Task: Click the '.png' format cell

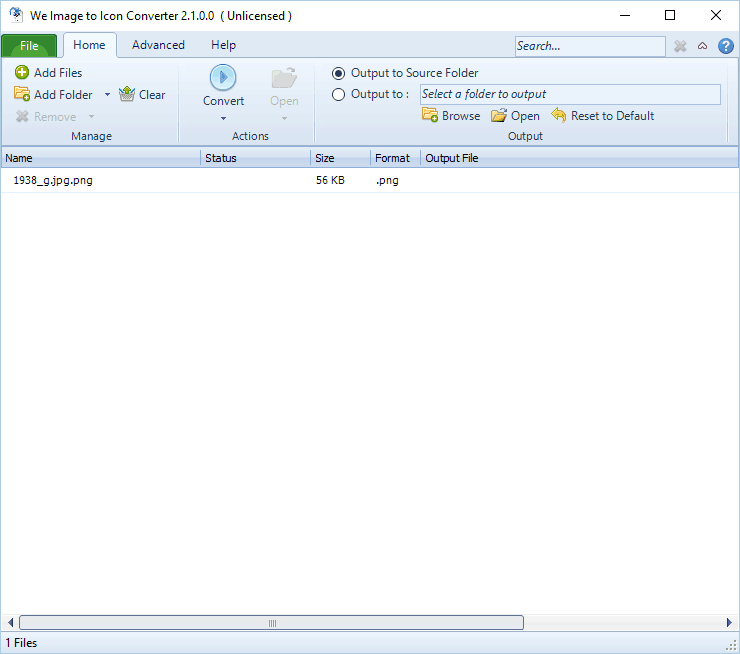Action: [x=387, y=180]
